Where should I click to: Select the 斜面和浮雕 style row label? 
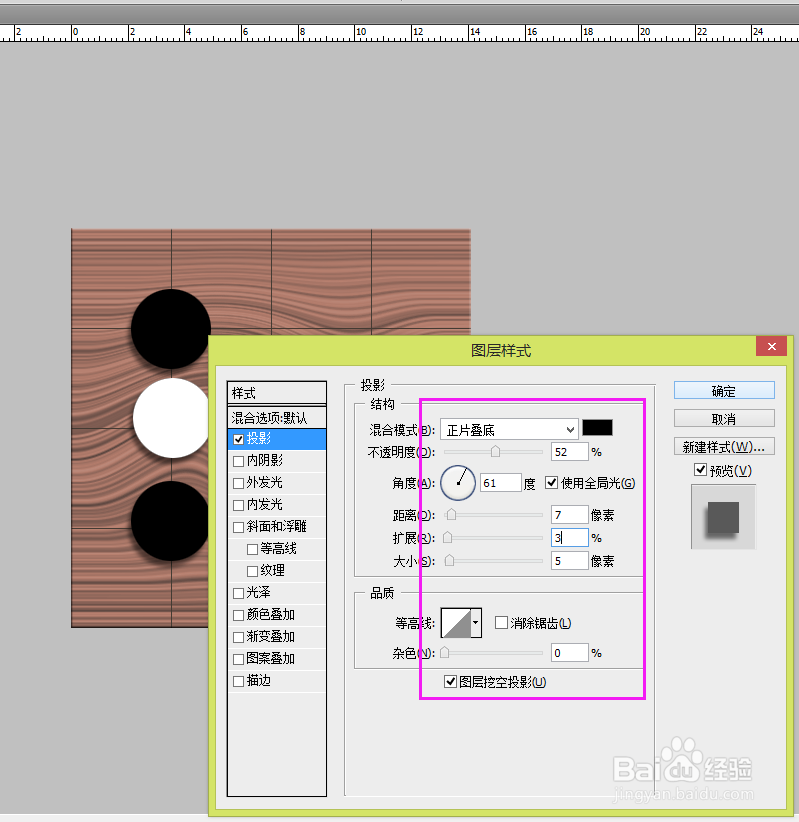click(277, 526)
